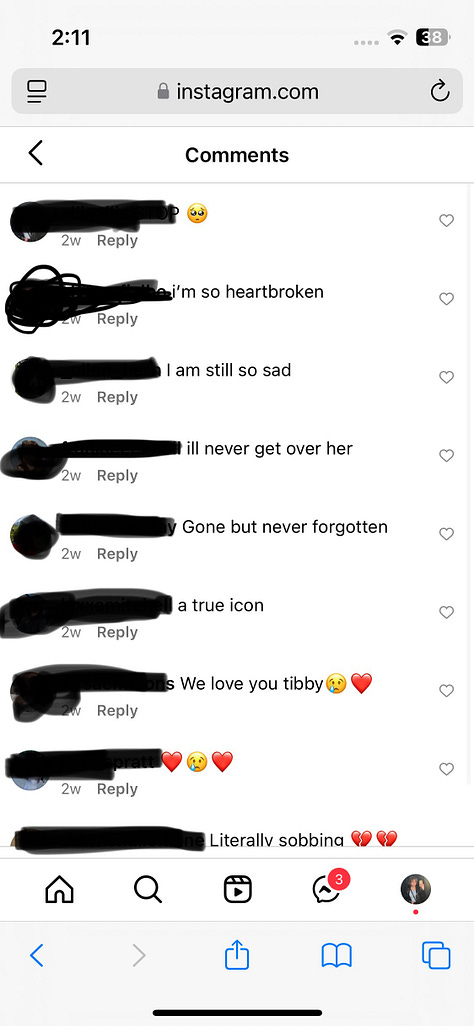Go back with Safari's blue back arrow
Viewport: 474px width, 1026px height.
(37, 955)
